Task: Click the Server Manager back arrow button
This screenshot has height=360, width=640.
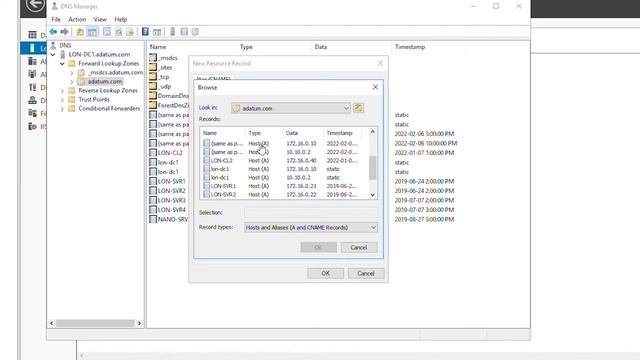Action: click(36, 5)
